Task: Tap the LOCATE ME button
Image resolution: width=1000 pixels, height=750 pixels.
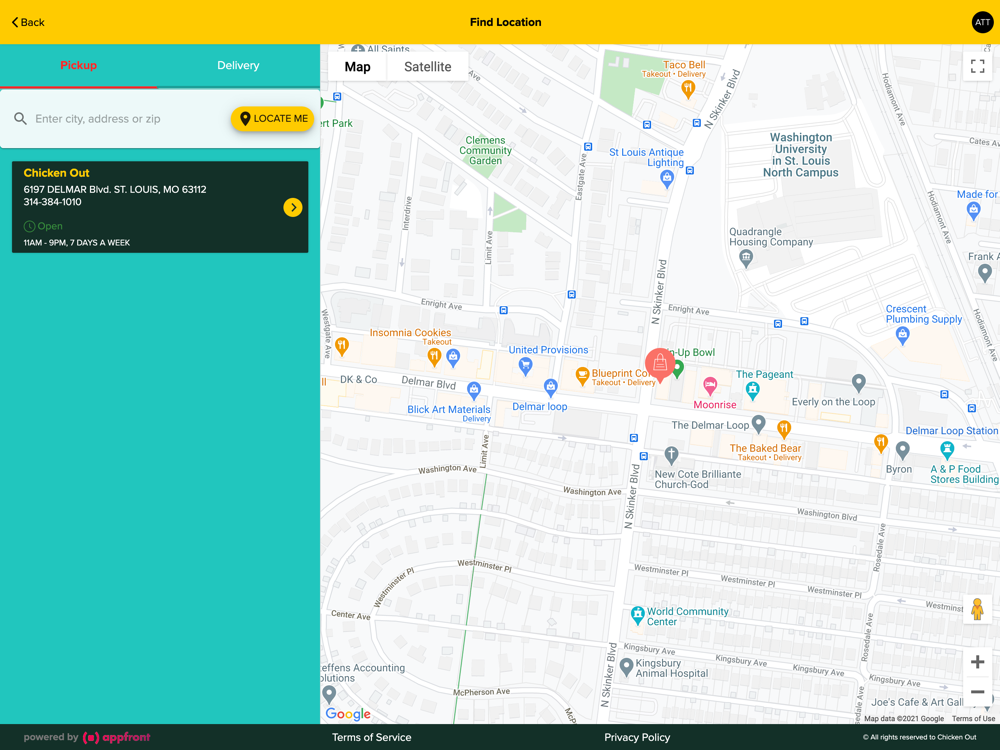Action: point(272,119)
